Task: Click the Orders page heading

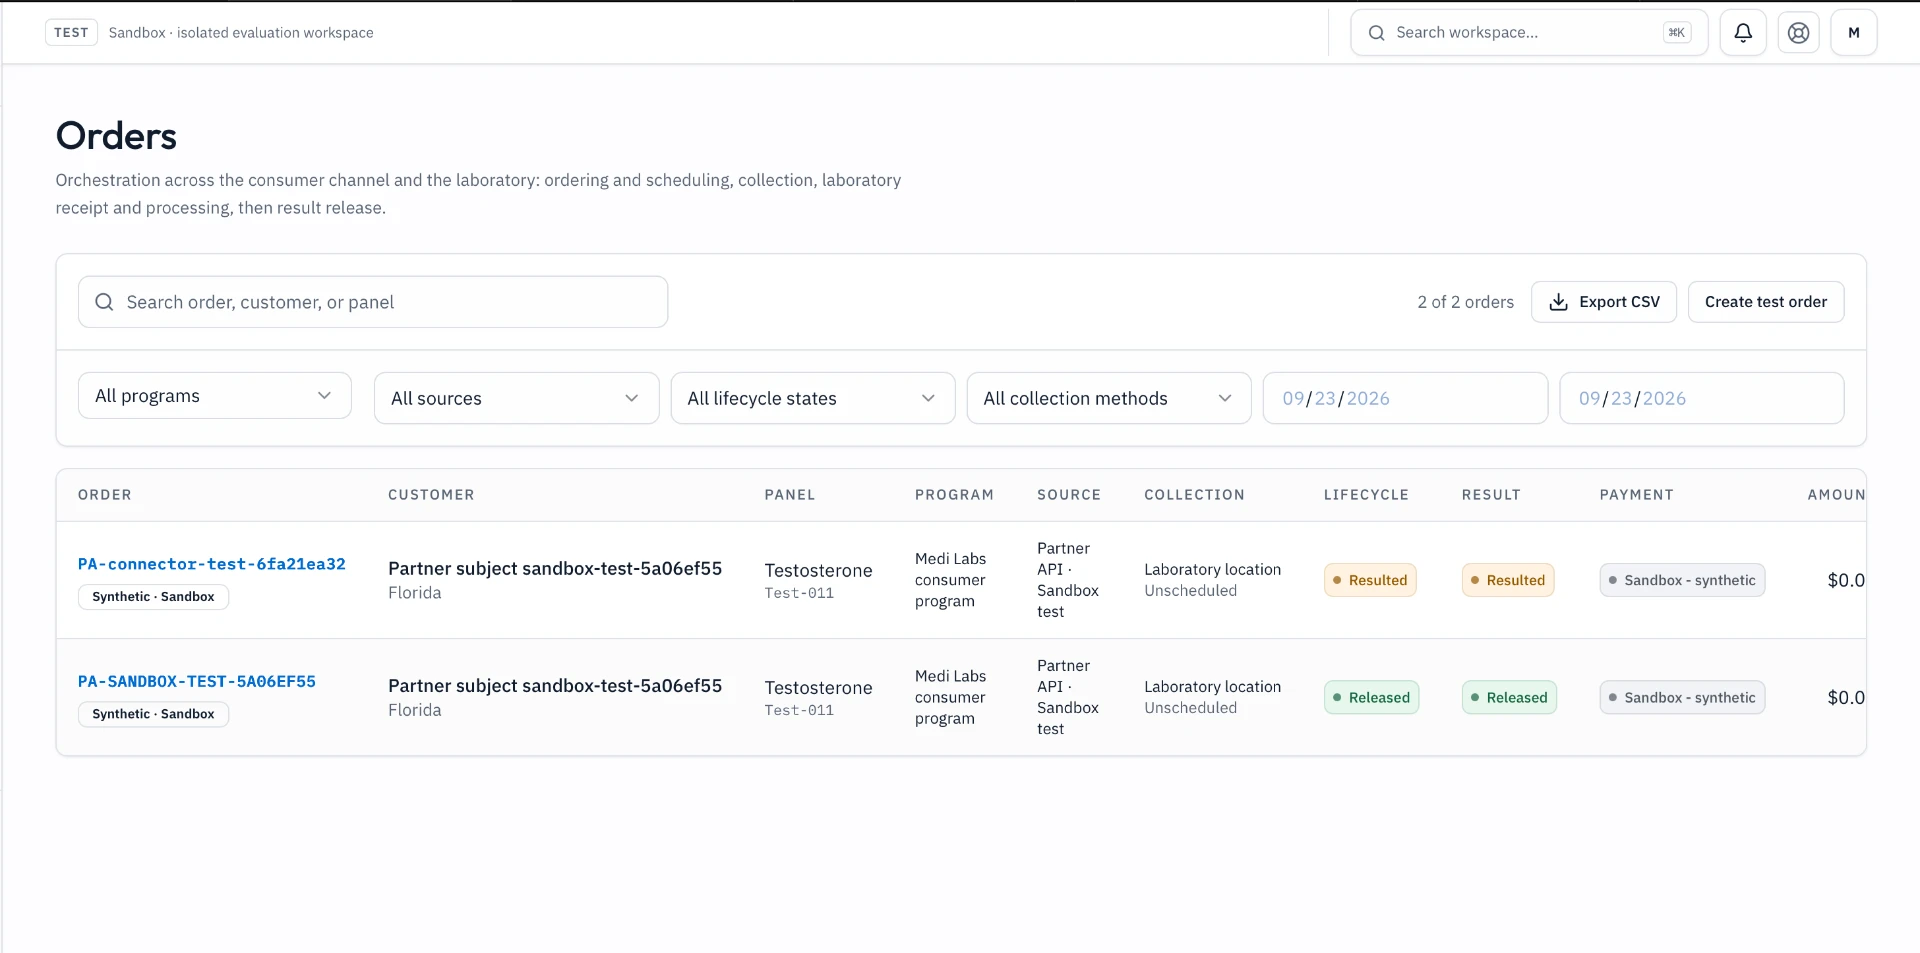Action: tap(116, 136)
